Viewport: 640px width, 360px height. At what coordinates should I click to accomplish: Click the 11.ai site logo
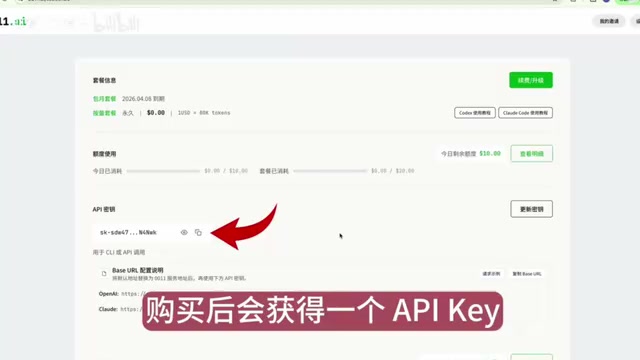[x=13, y=21]
